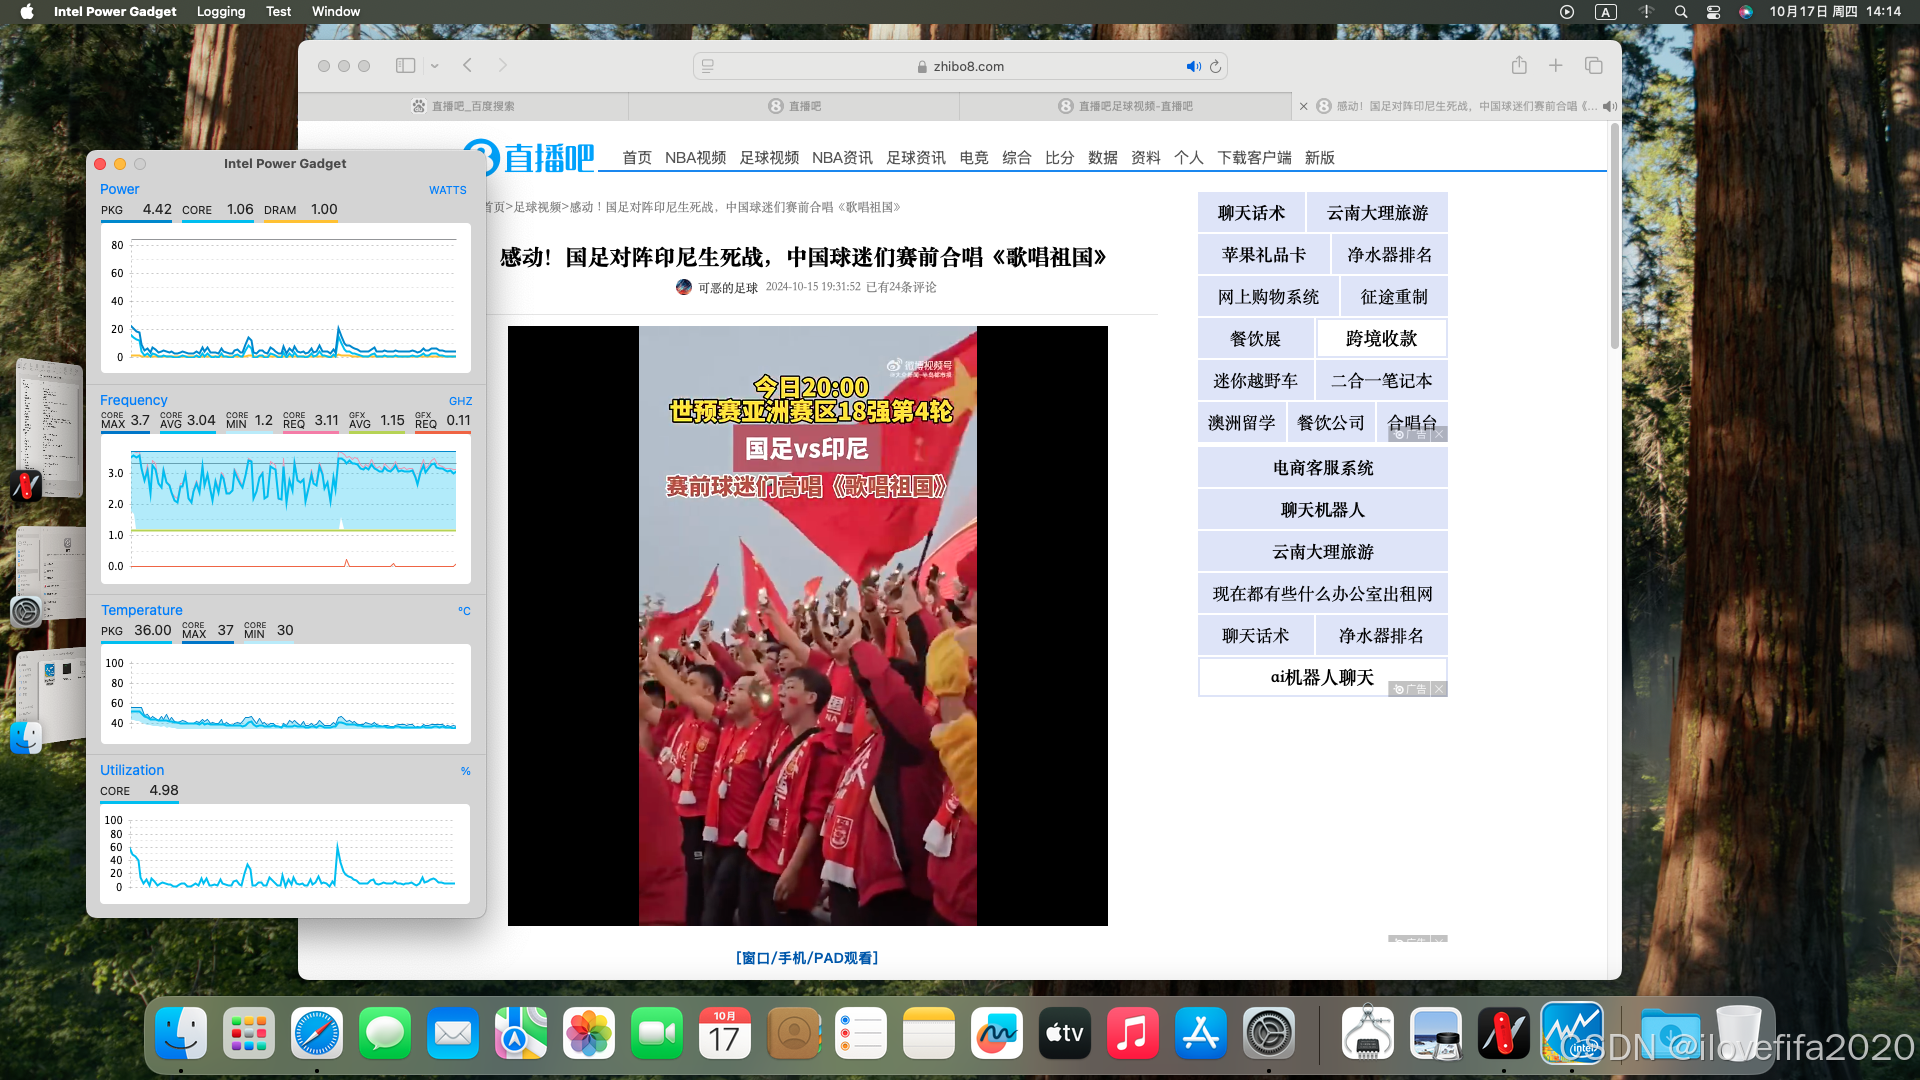Open Control Center in the menu bar
Viewport: 1920px width, 1080px height.
point(1713,12)
